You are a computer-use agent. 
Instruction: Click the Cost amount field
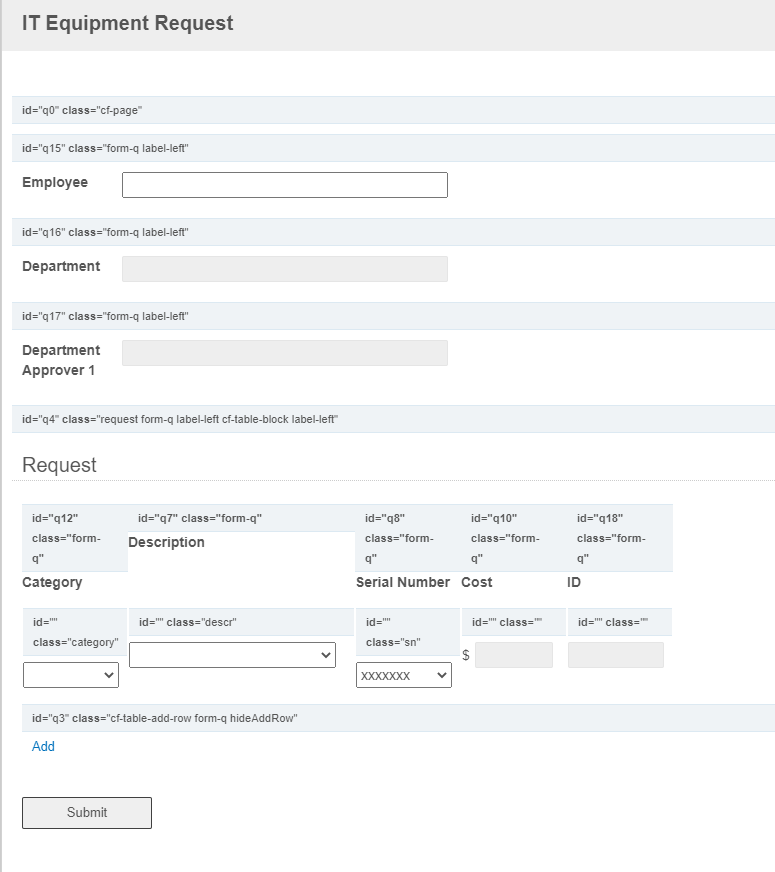pyautogui.click(x=514, y=655)
